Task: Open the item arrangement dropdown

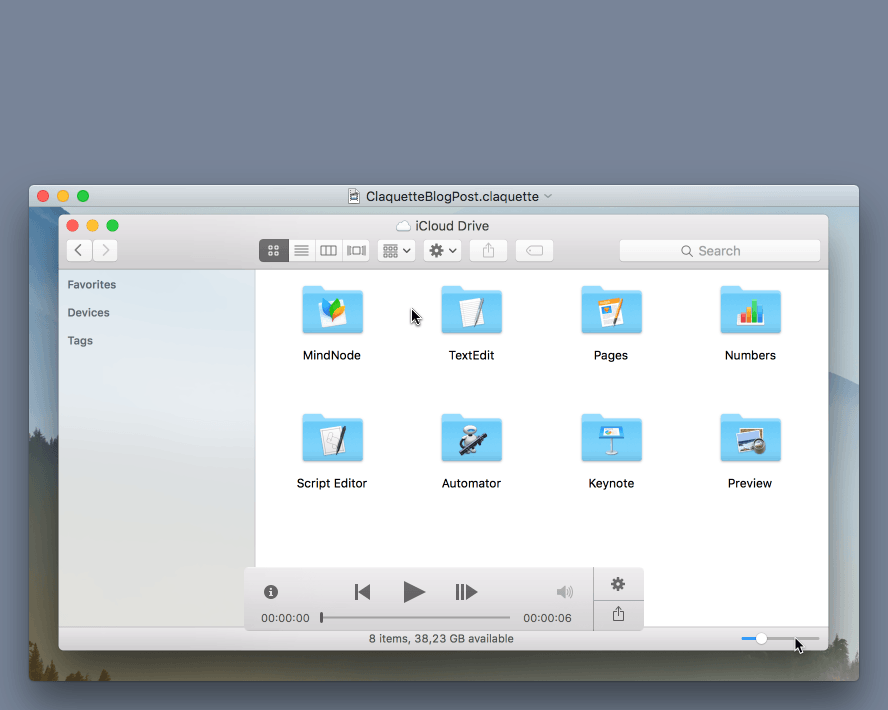Action: coord(396,250)
